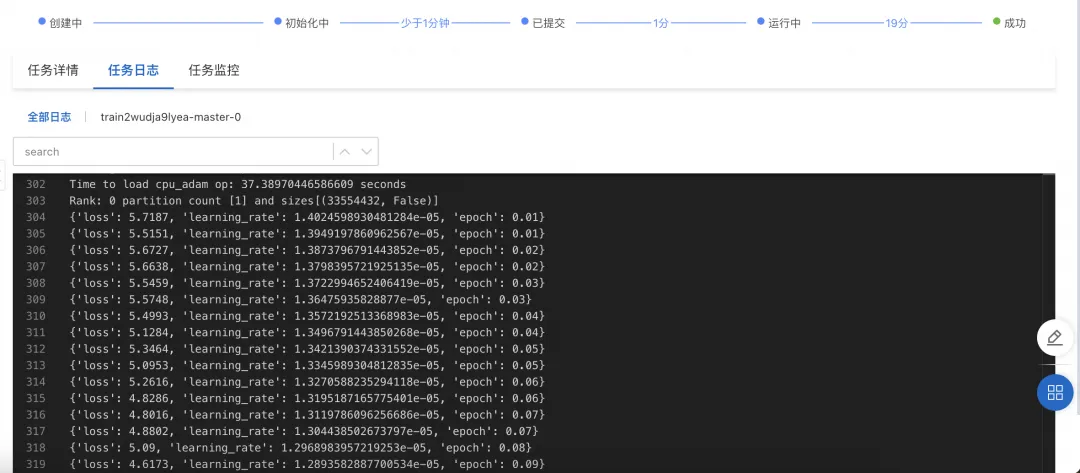
Task: Click log line with loss 5.5459
Action: pyautogui.click(x=307, y=283)
